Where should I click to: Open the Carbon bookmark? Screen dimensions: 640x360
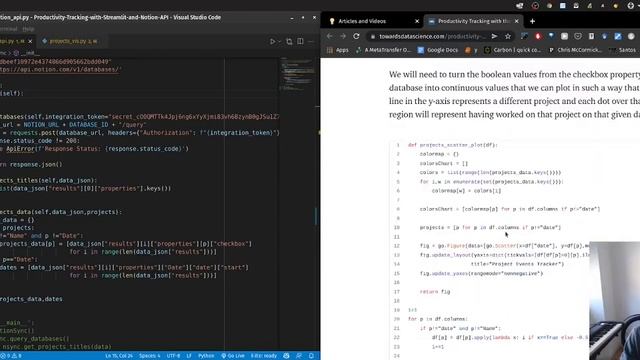click(x=512, y=50)
